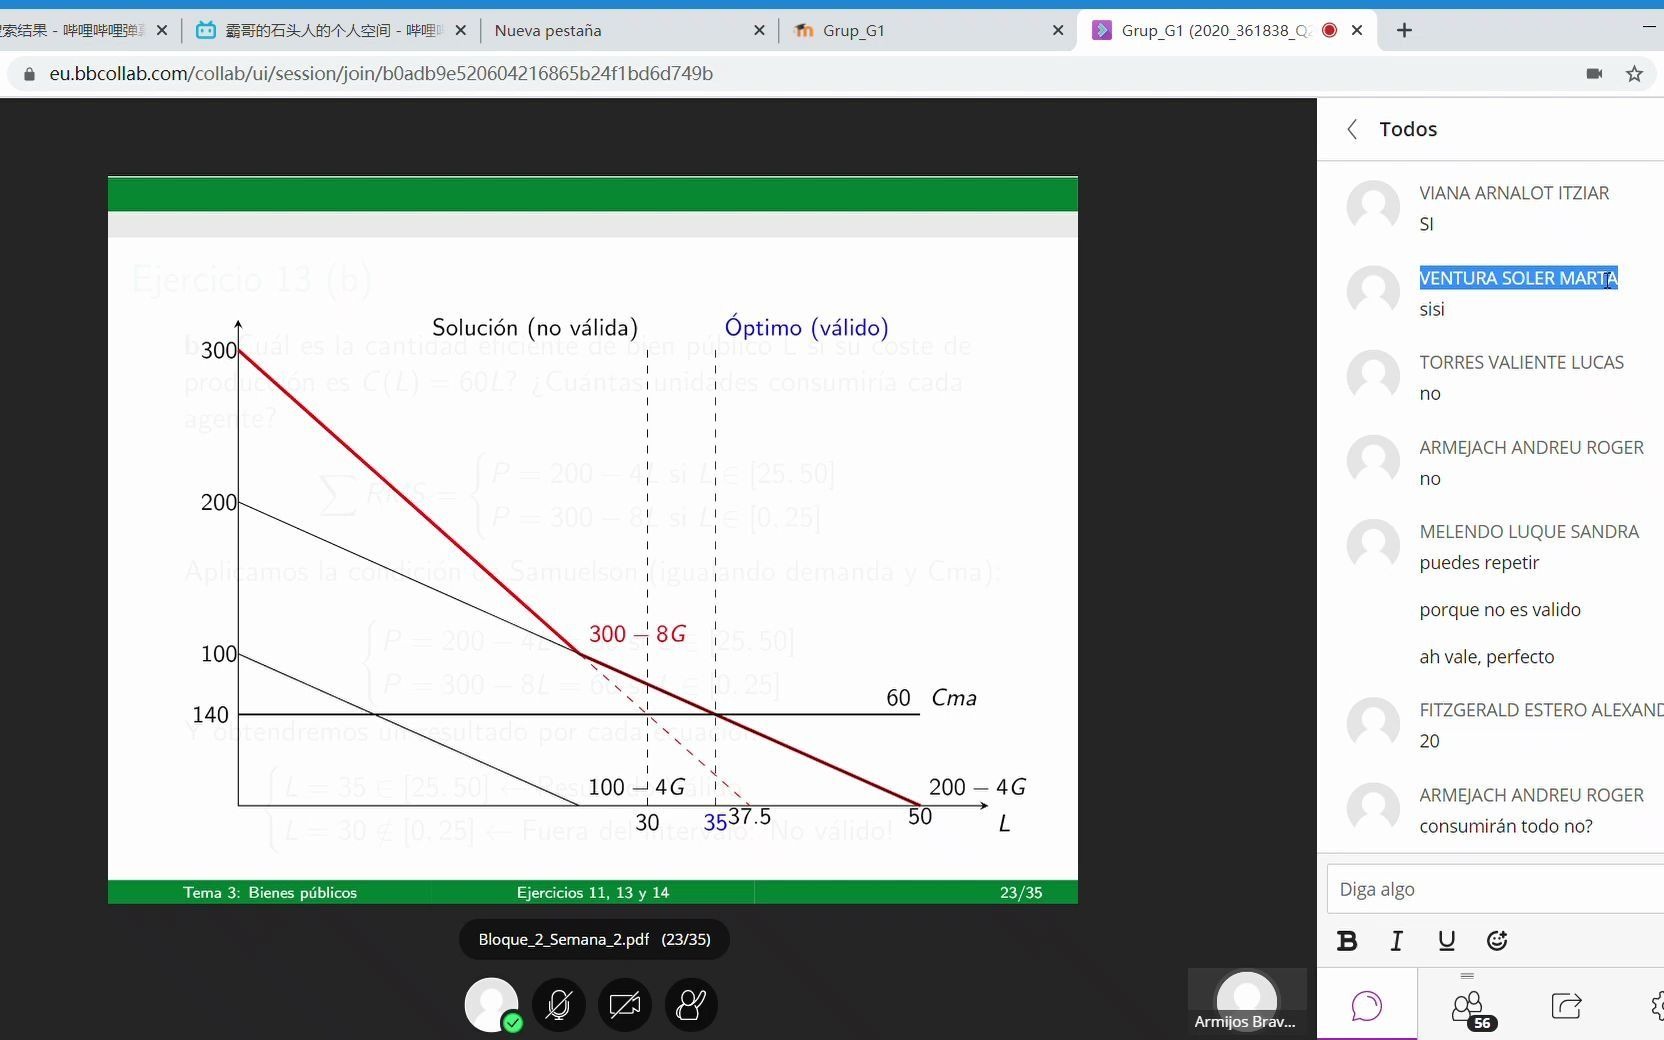The image size is (1664, 1040).
Task: Click the message 'consumirán todo no?'
Action: (1505, 826)
